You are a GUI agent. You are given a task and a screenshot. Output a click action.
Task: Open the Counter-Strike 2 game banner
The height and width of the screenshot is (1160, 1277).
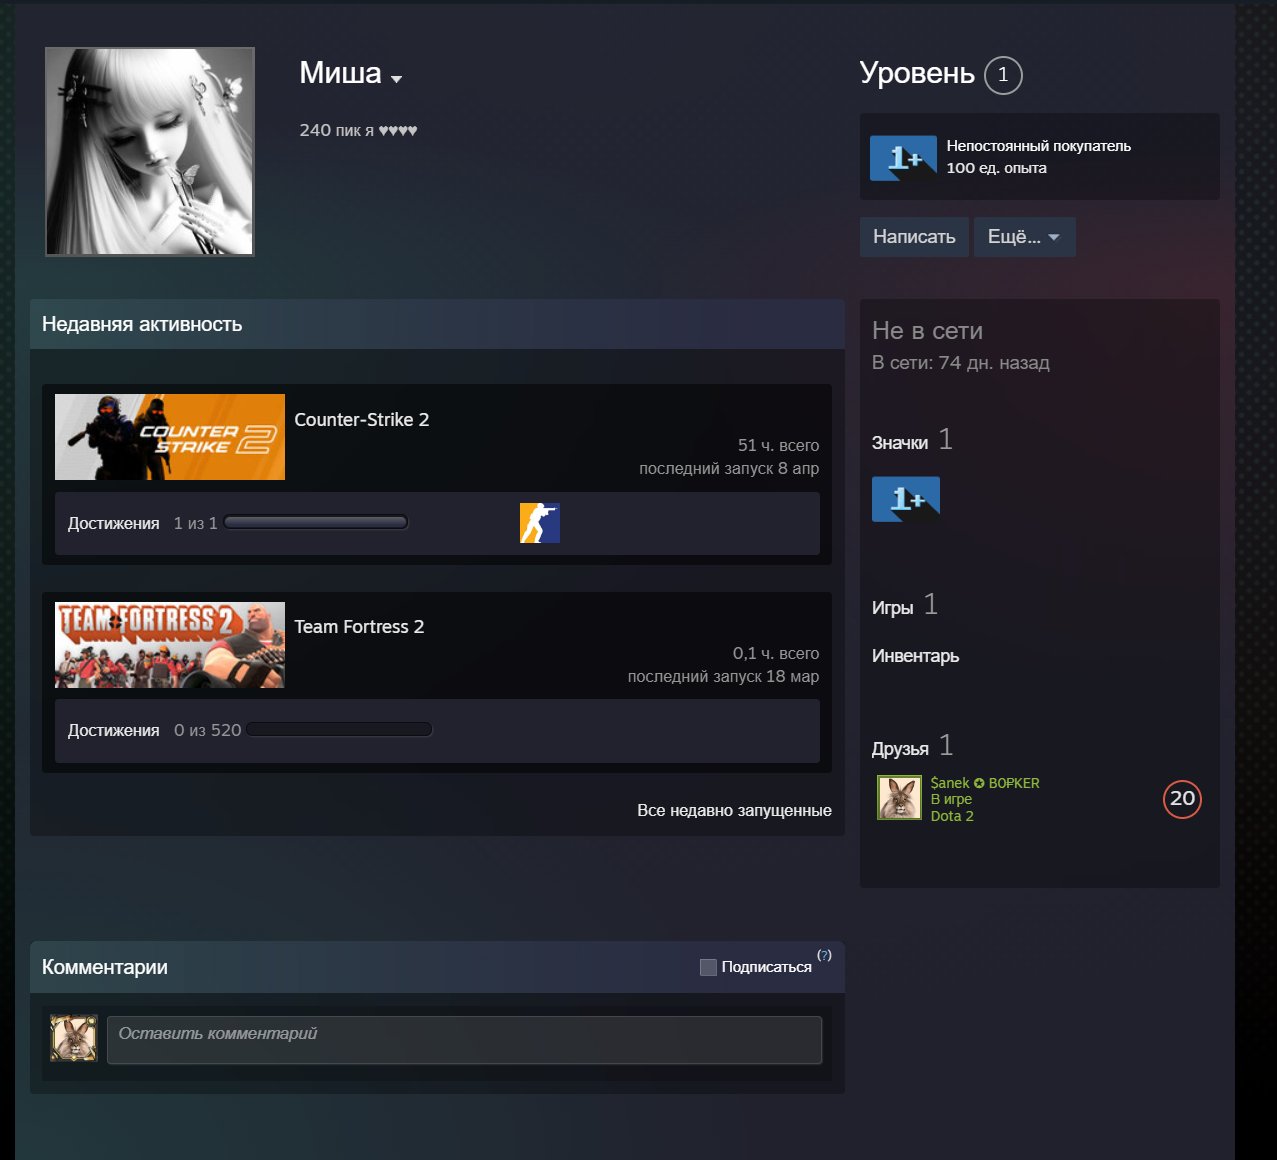tap(170, 437)
